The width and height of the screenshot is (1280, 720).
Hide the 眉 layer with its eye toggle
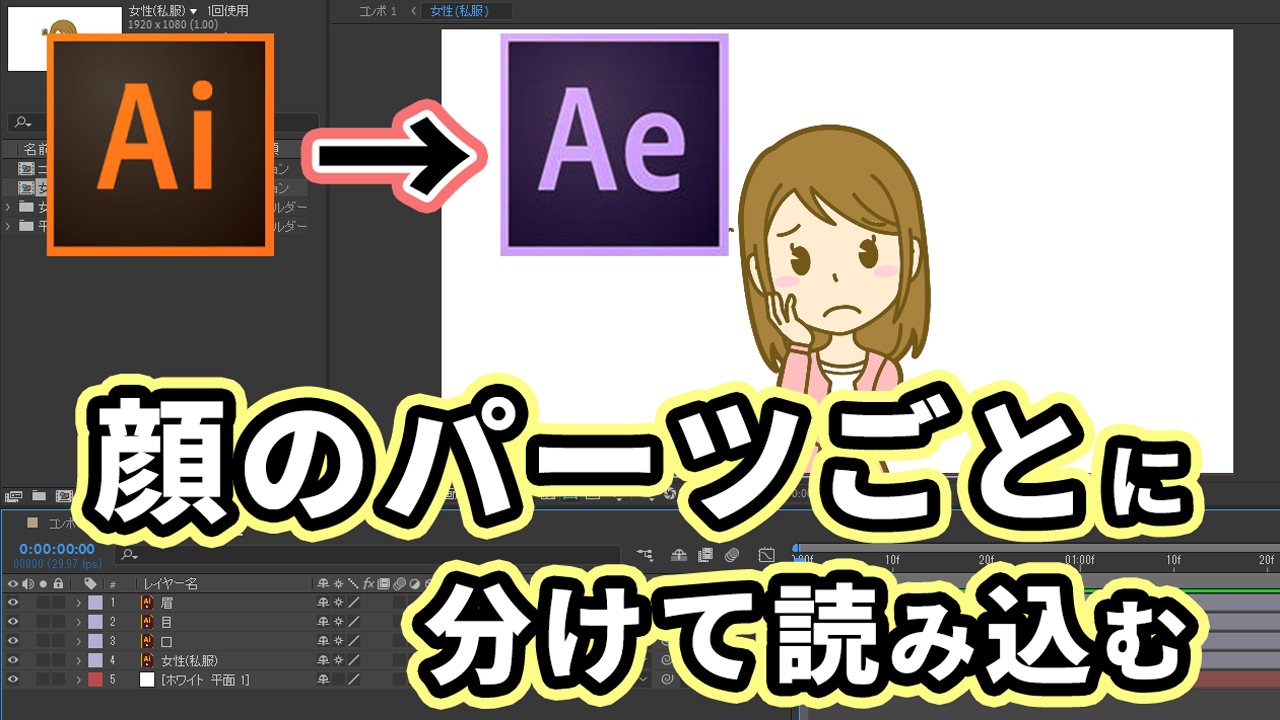coord(13,603)
